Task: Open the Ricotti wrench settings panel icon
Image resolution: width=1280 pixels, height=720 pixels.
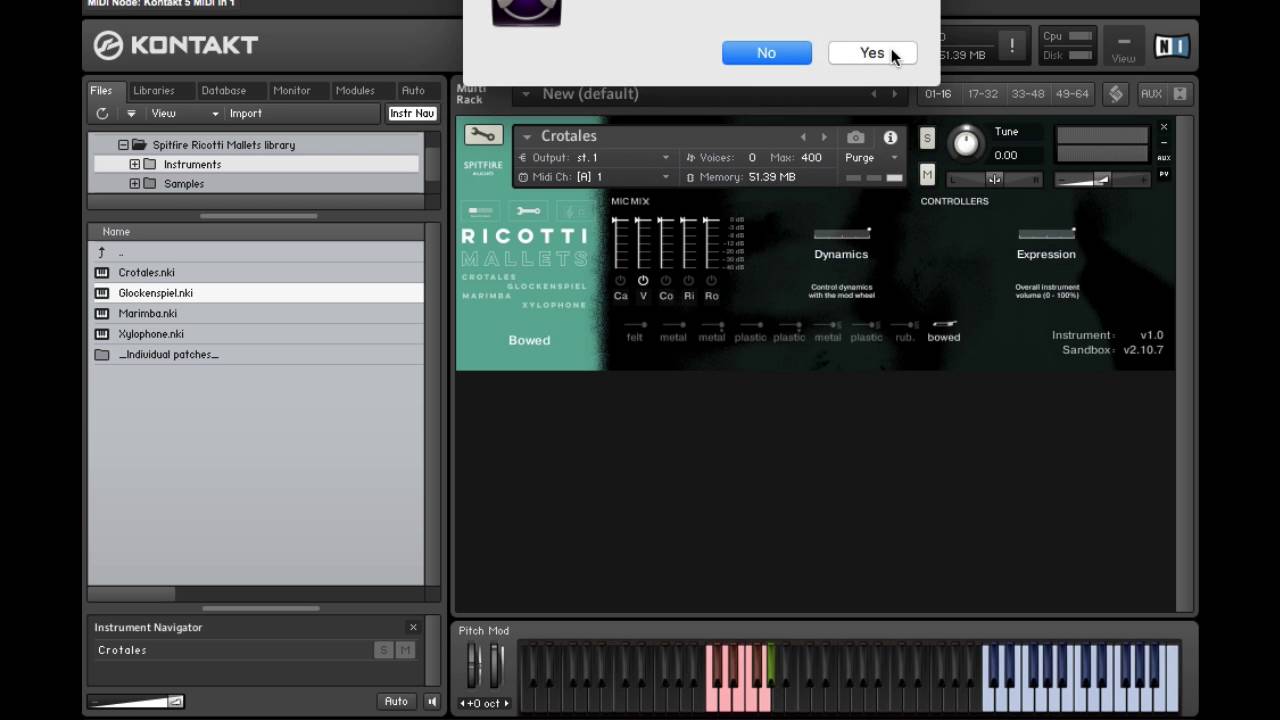Action: point(528,211)
